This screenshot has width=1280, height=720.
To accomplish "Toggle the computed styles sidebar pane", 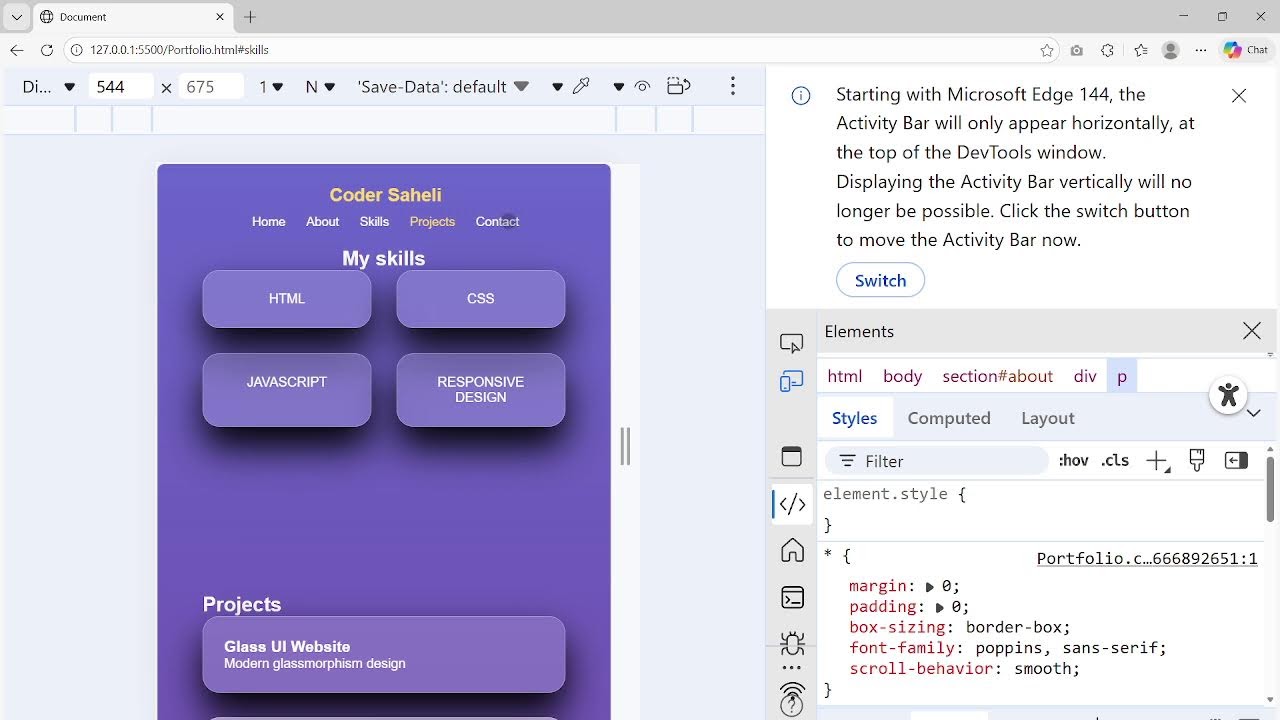I will [1236, 460].
